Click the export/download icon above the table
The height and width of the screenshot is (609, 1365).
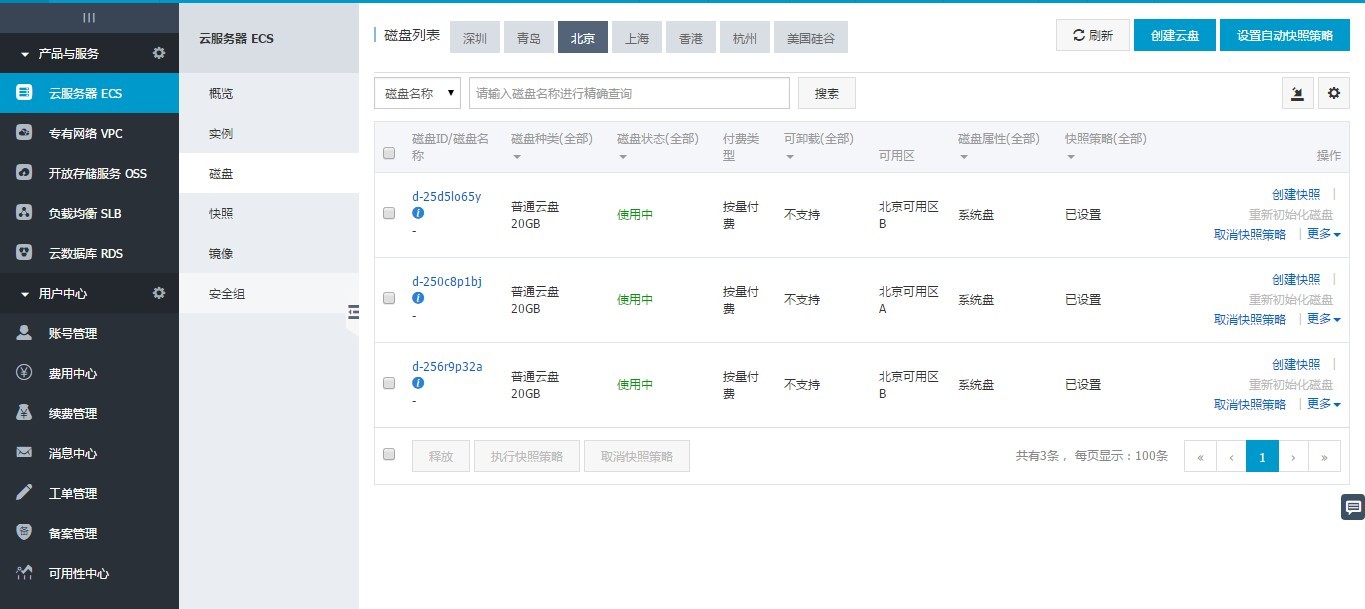[x=1297, y=93]
